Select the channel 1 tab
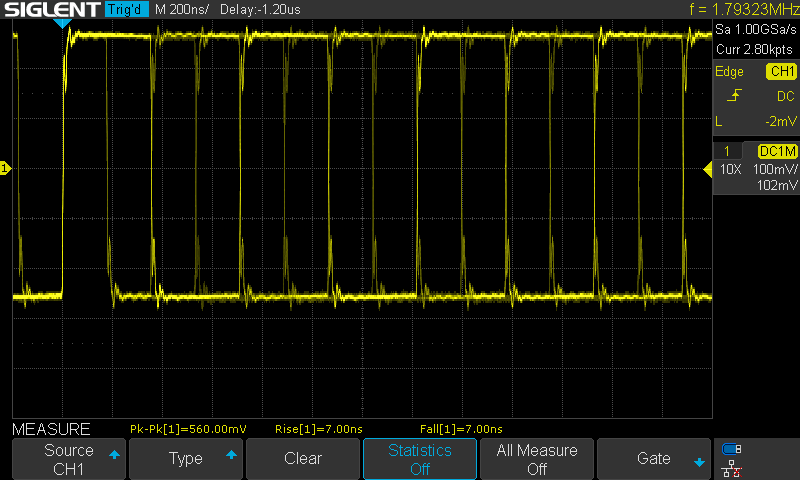Screen dimensions: 800x480 click(726, 151)
